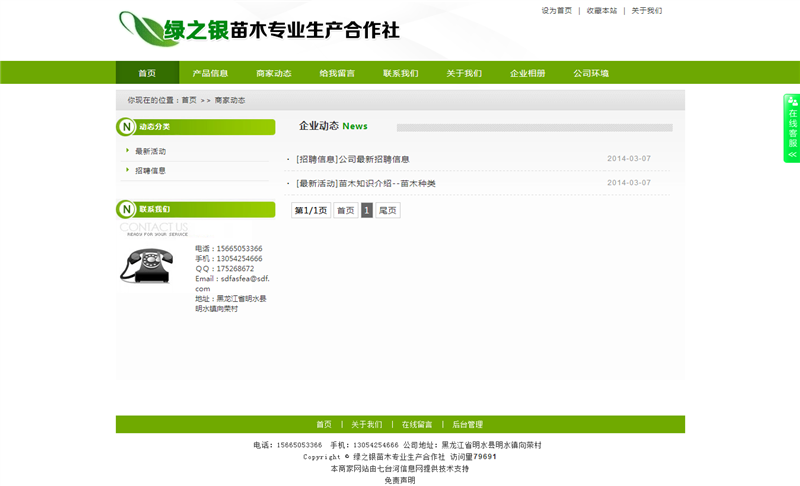Open 首页 in the green navigation bar
The image size is (800, 486).
tap(147, 73)
